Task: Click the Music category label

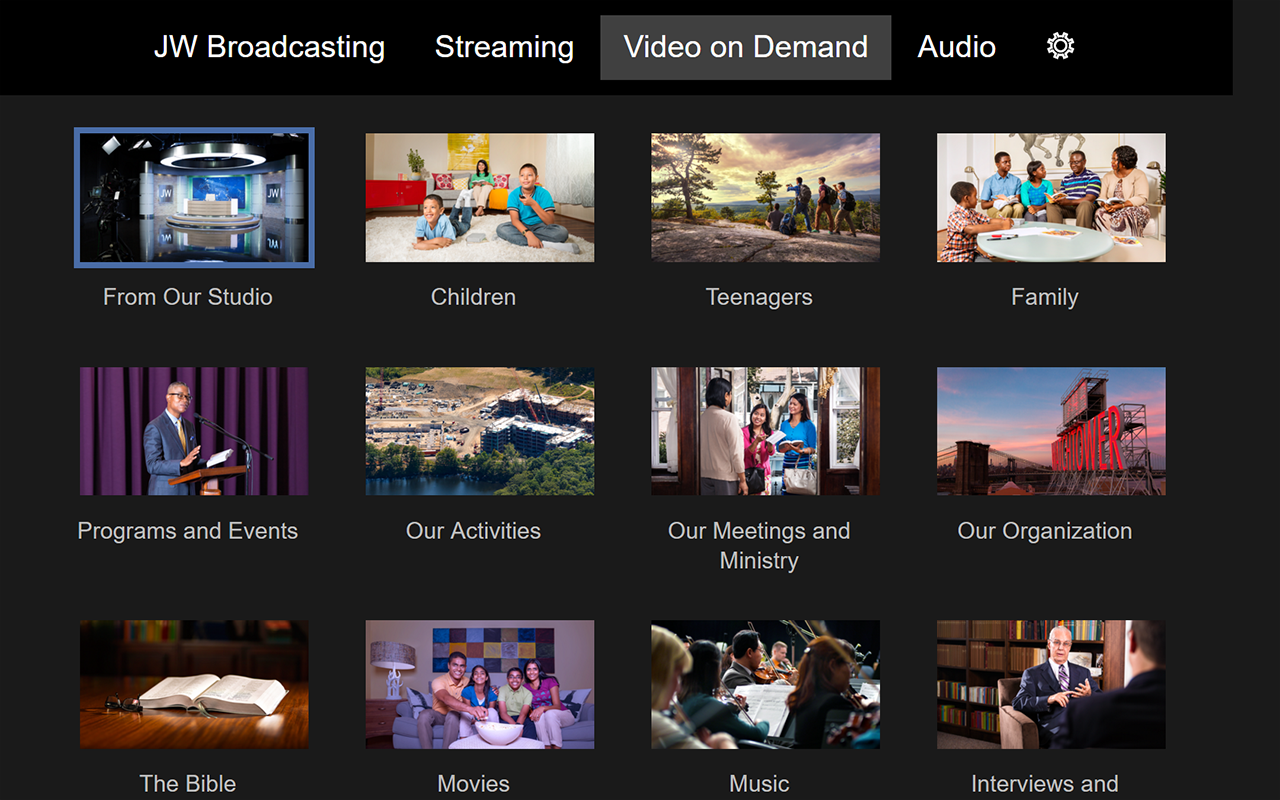Action: tap(758, 784)
